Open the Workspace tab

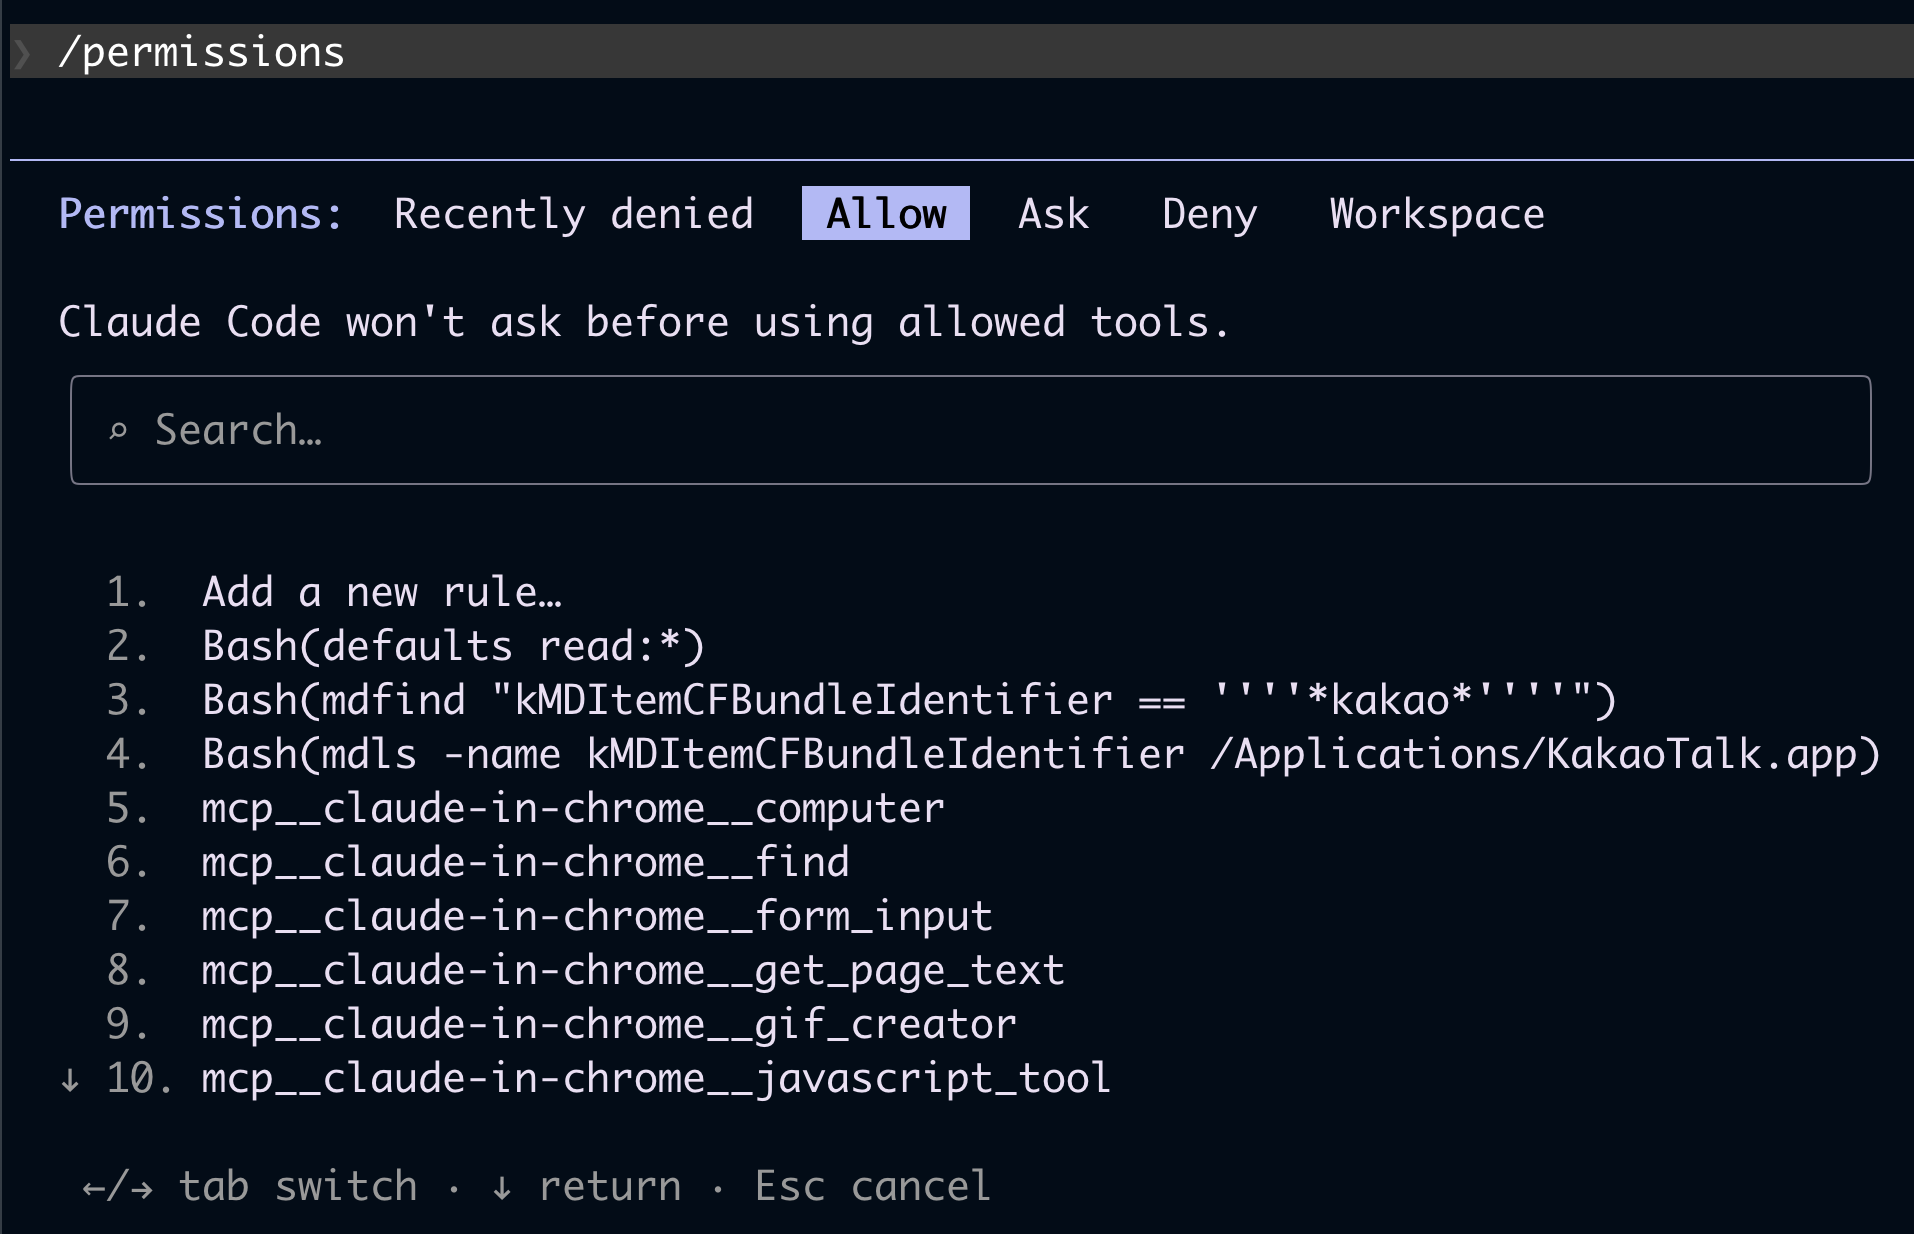click(x=1437, y=214)
